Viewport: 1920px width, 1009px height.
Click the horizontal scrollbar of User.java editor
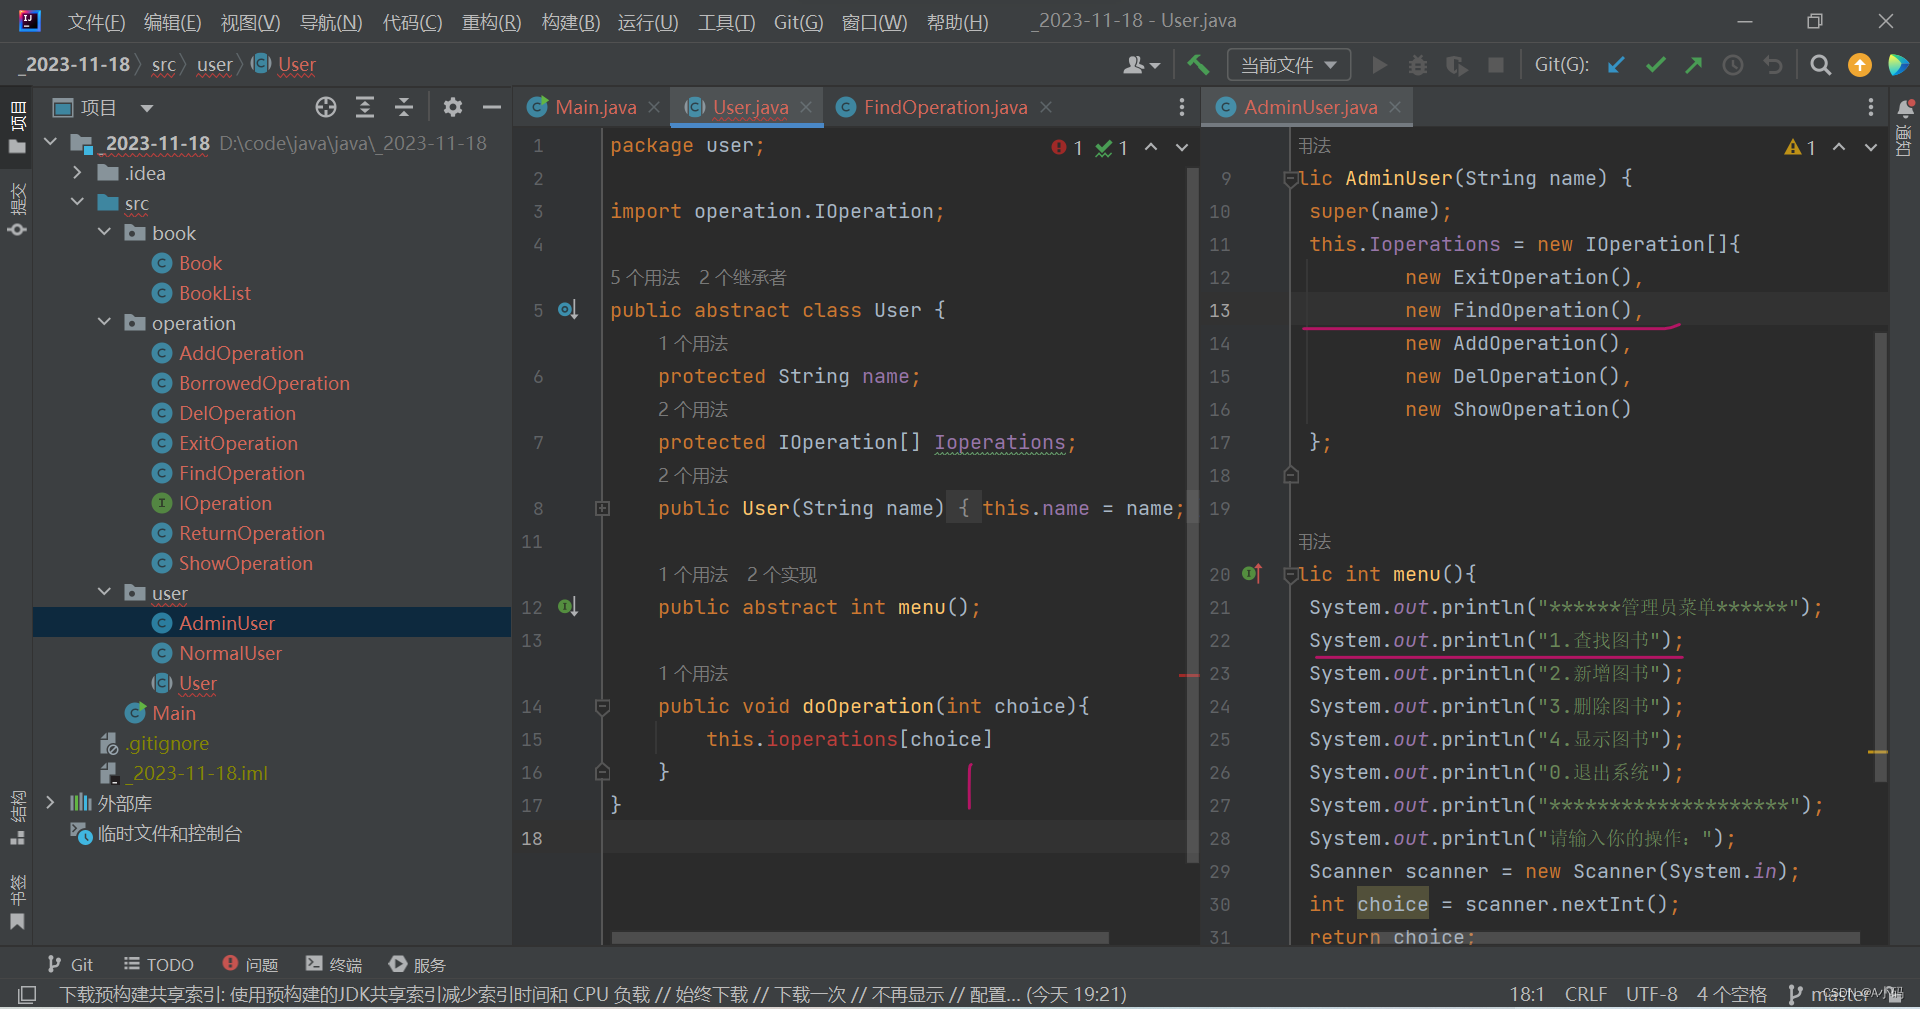tap(860, 938)
